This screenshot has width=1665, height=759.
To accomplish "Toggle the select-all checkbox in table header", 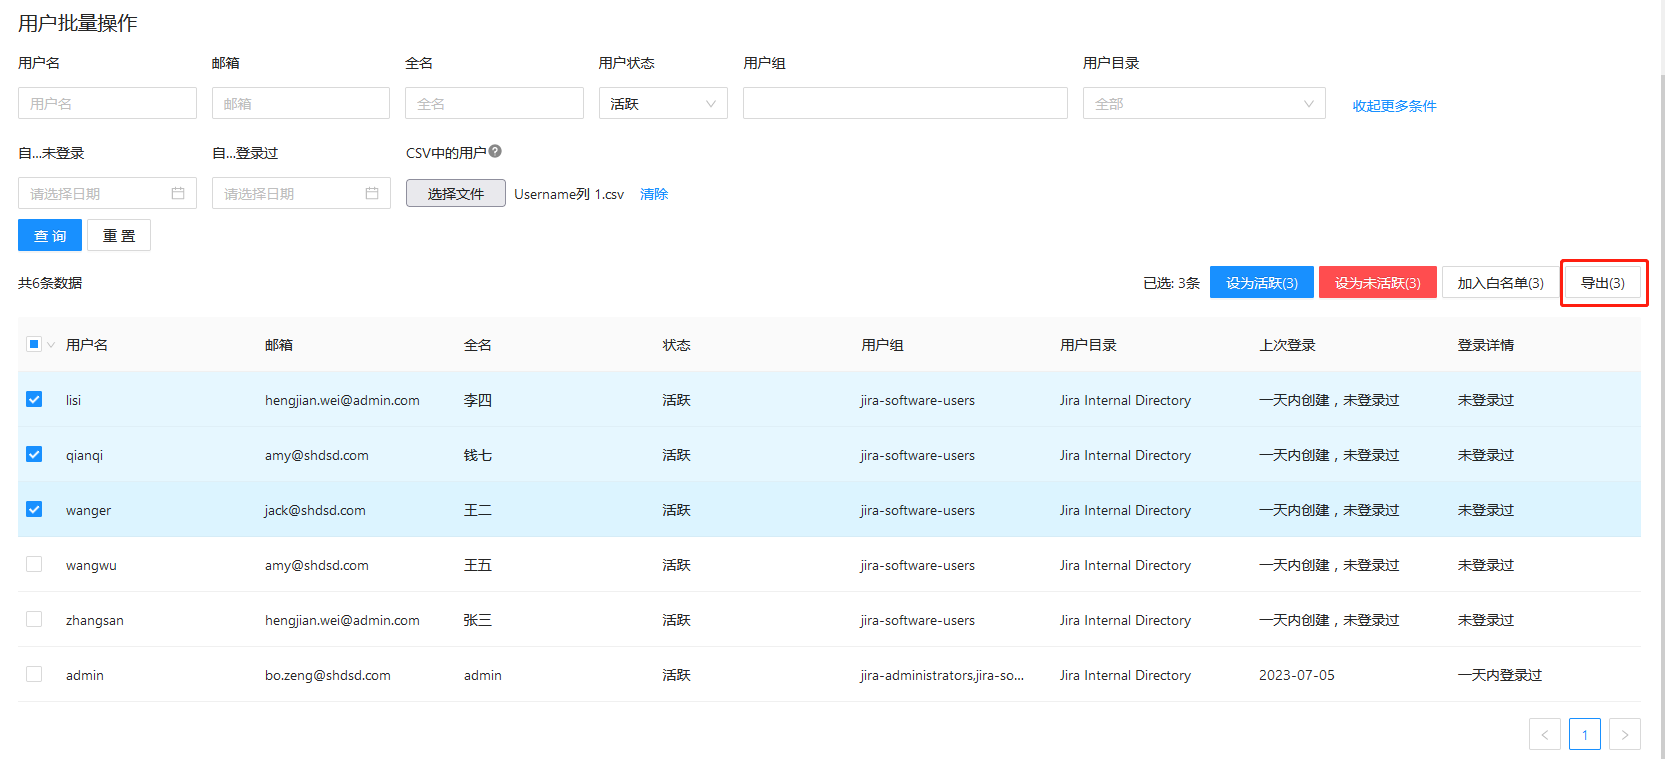I will coord(34,344).
